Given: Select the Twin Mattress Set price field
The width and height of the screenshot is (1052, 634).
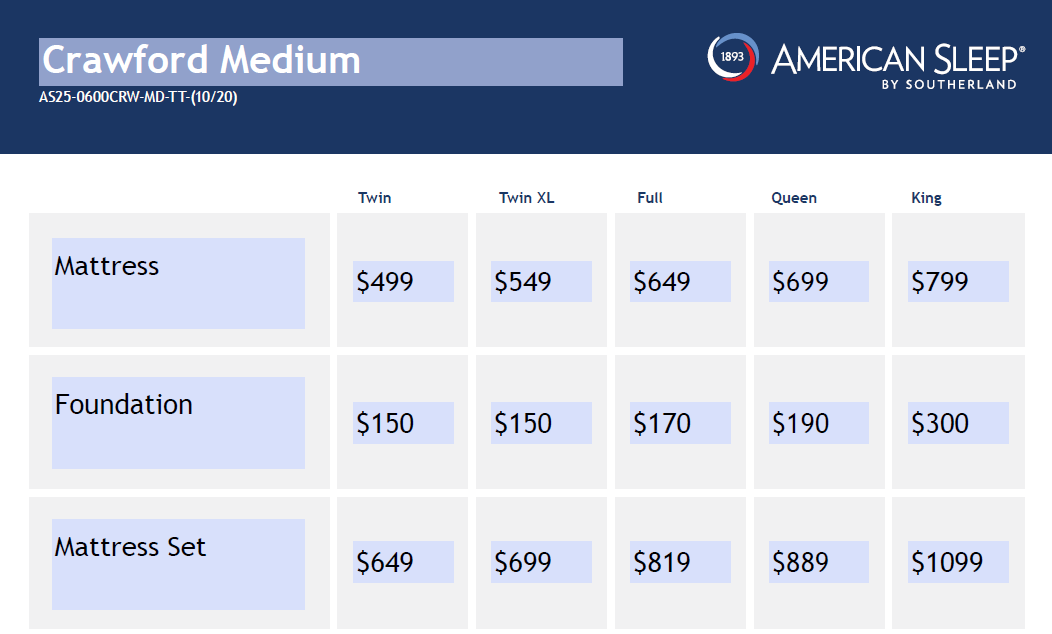Looking at the screenshot, I should point(403,562).
